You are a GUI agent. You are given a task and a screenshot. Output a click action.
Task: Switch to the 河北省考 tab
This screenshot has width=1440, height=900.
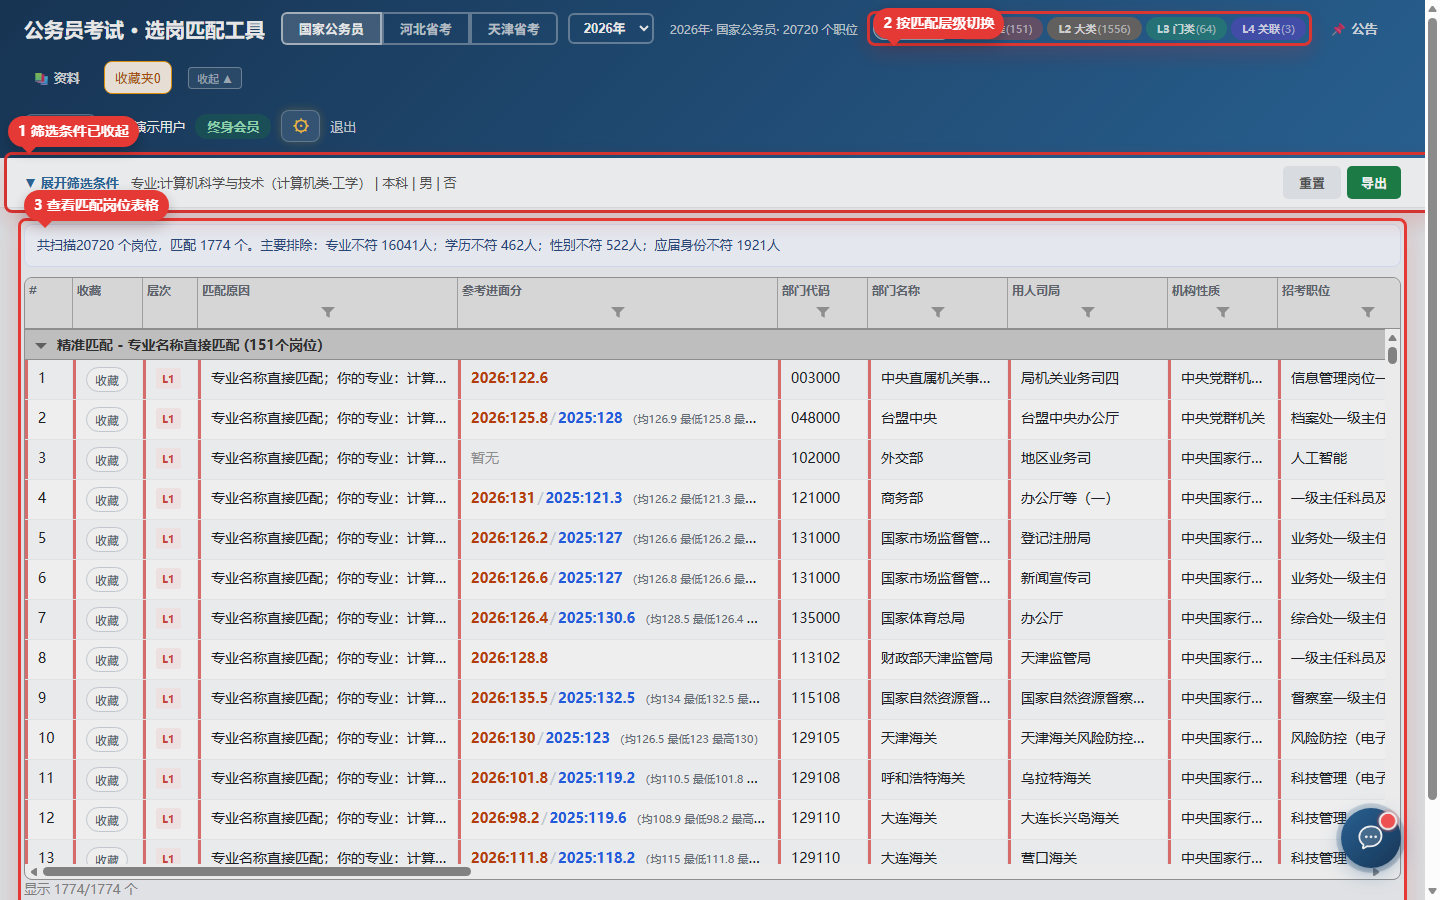[x=426, y=29]
